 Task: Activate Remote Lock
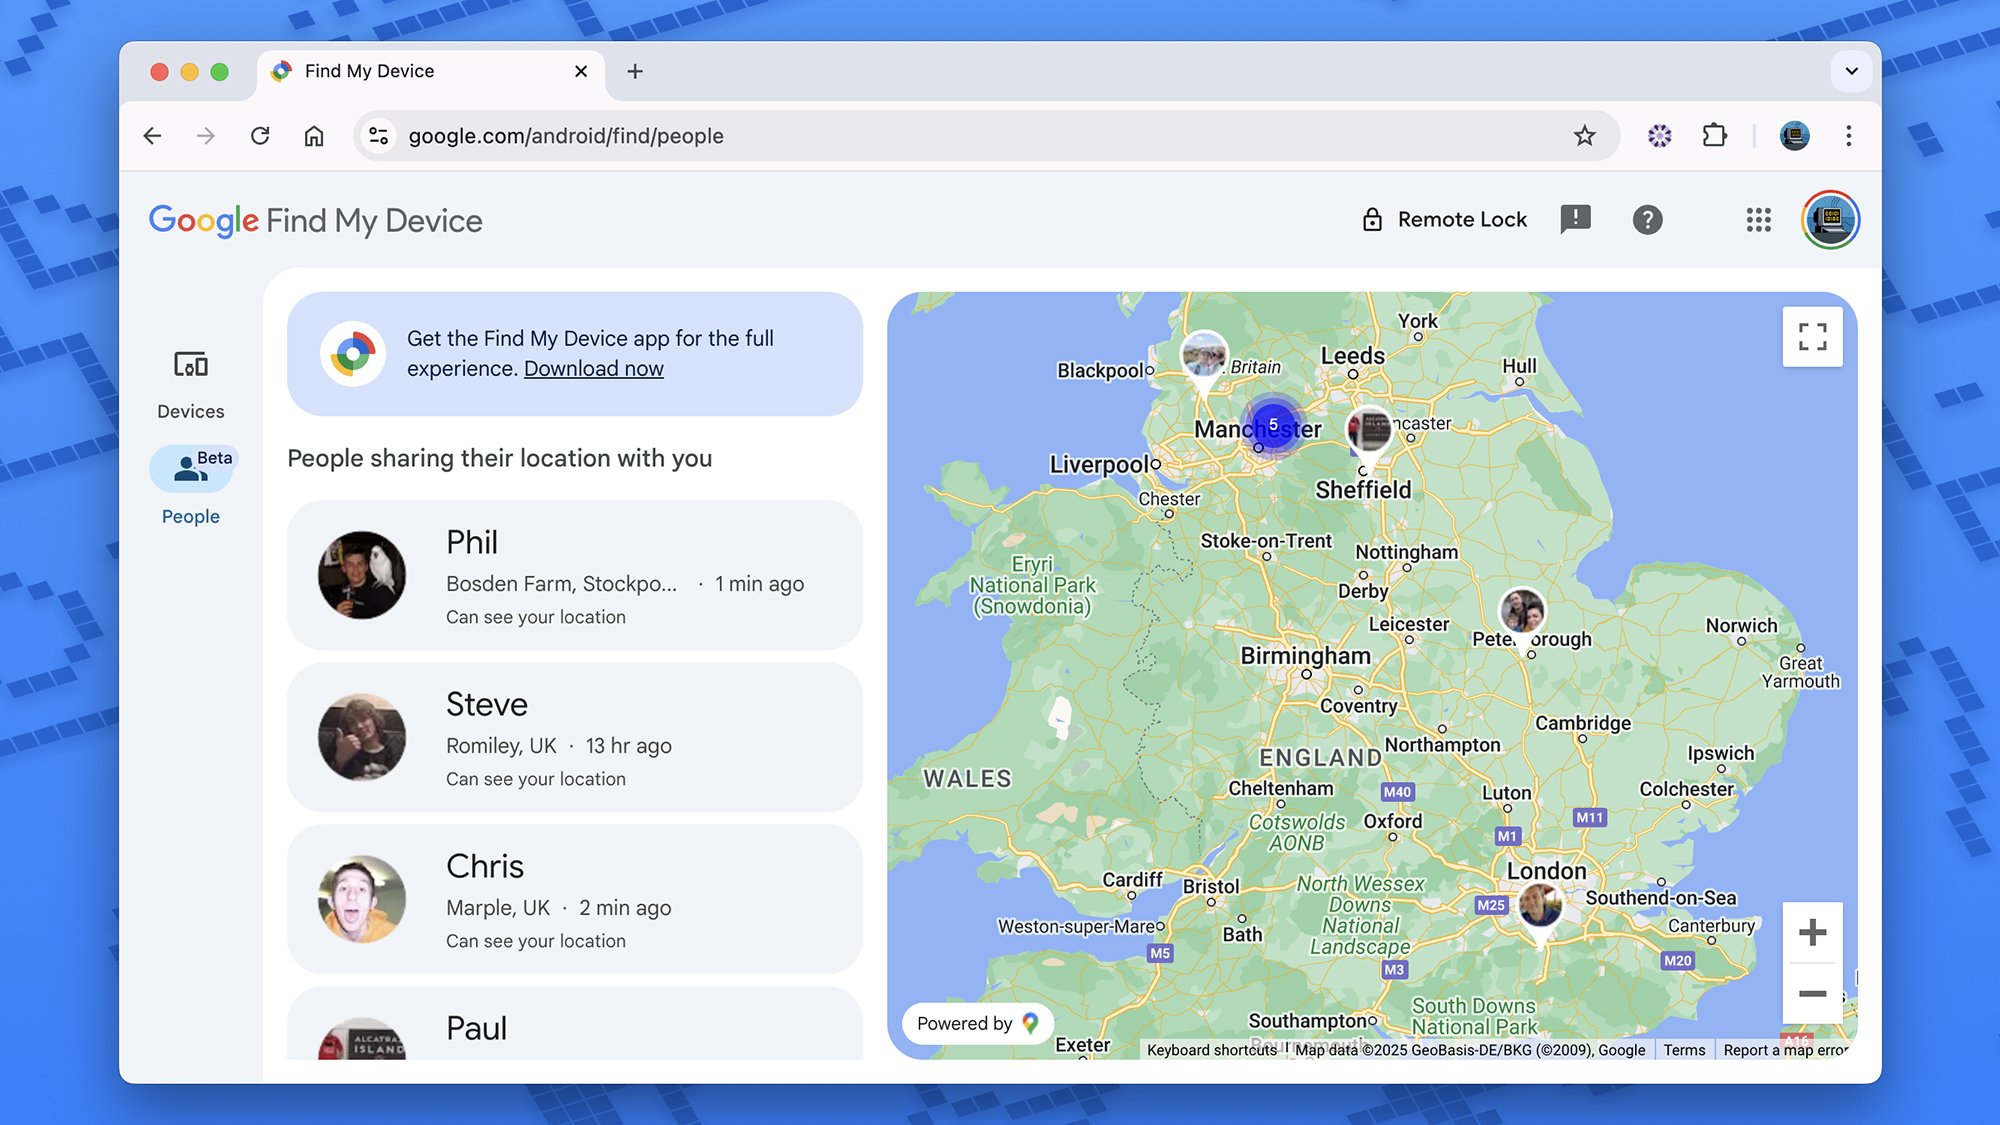point(1443,219)
